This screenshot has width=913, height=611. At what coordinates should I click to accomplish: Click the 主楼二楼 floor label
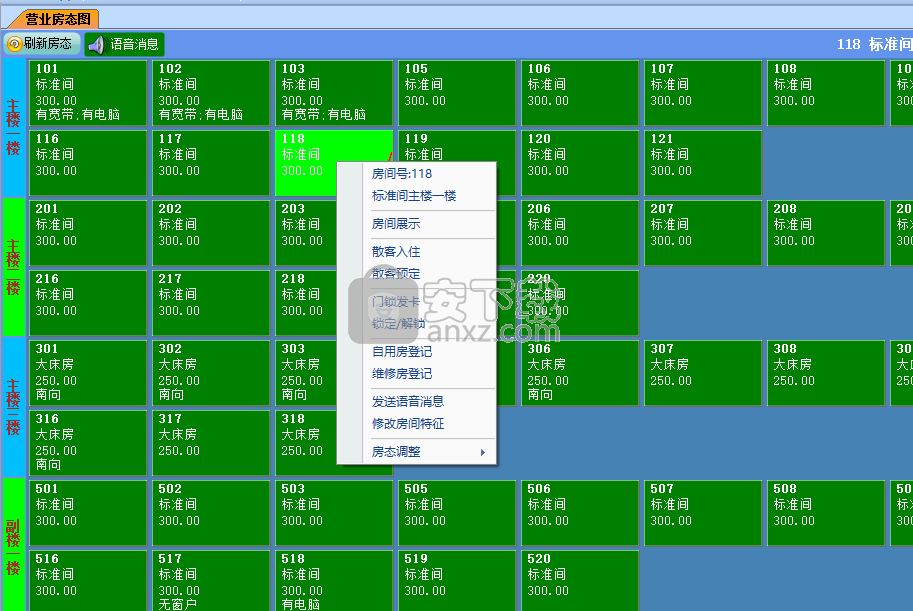coord(13,267)
